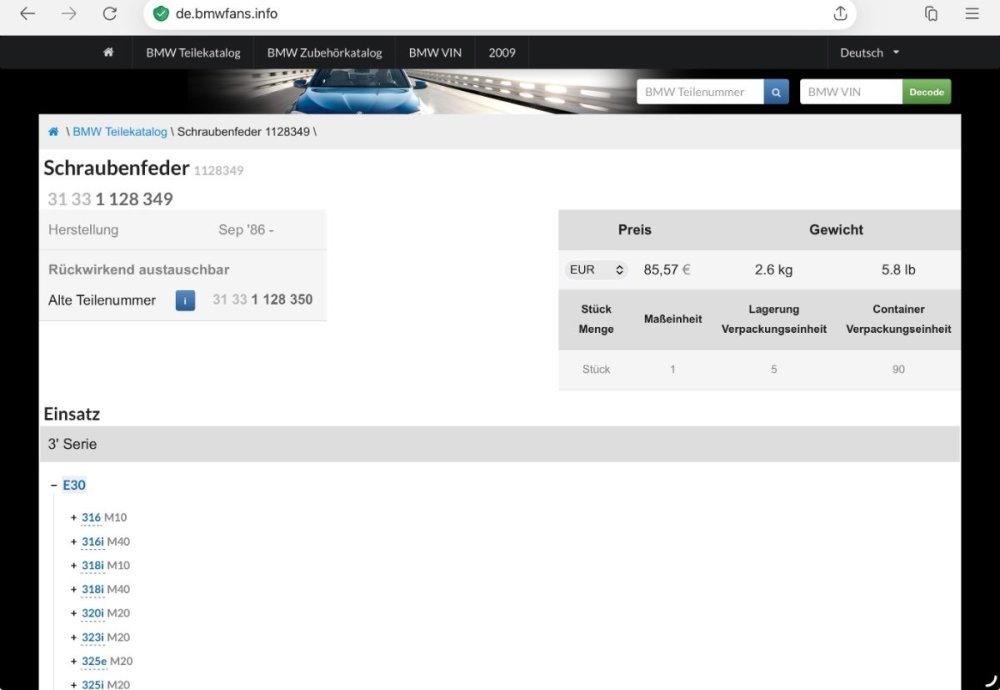The image size is (1000, 690).
Task: Focus the BMW VIN input field
Action: (x=851, y=92)
